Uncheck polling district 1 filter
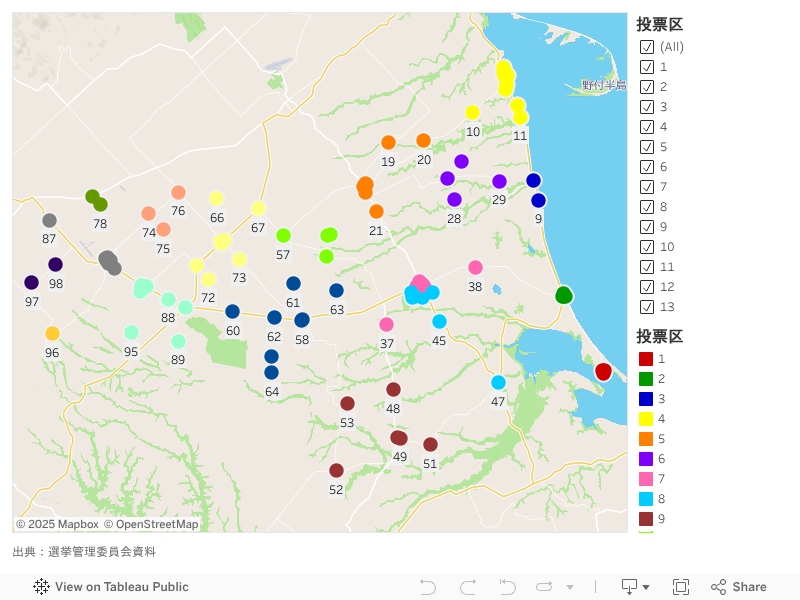The image size is (800, 600). tap(647, 67)
